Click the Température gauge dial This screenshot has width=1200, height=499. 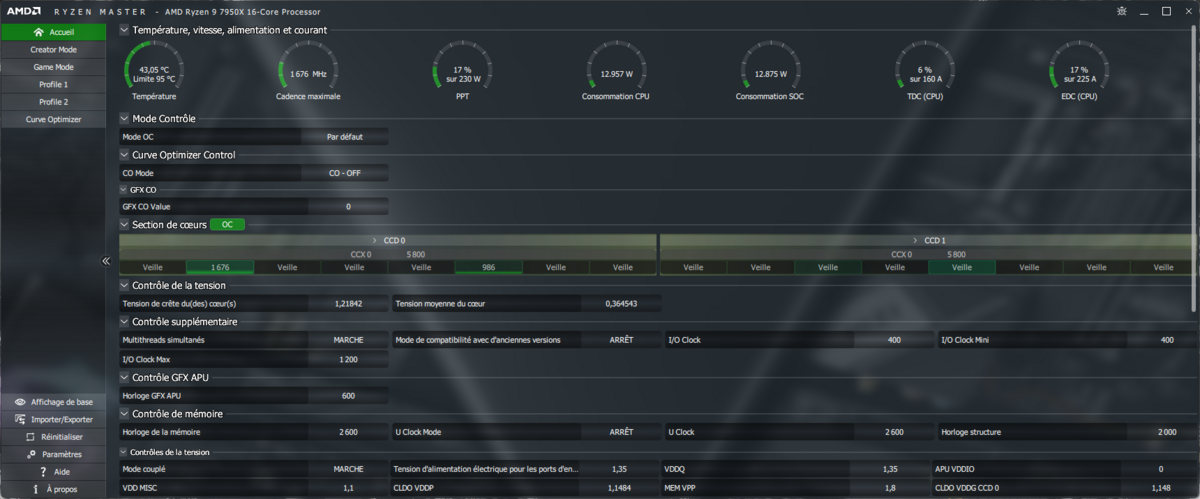pos(154,66)
